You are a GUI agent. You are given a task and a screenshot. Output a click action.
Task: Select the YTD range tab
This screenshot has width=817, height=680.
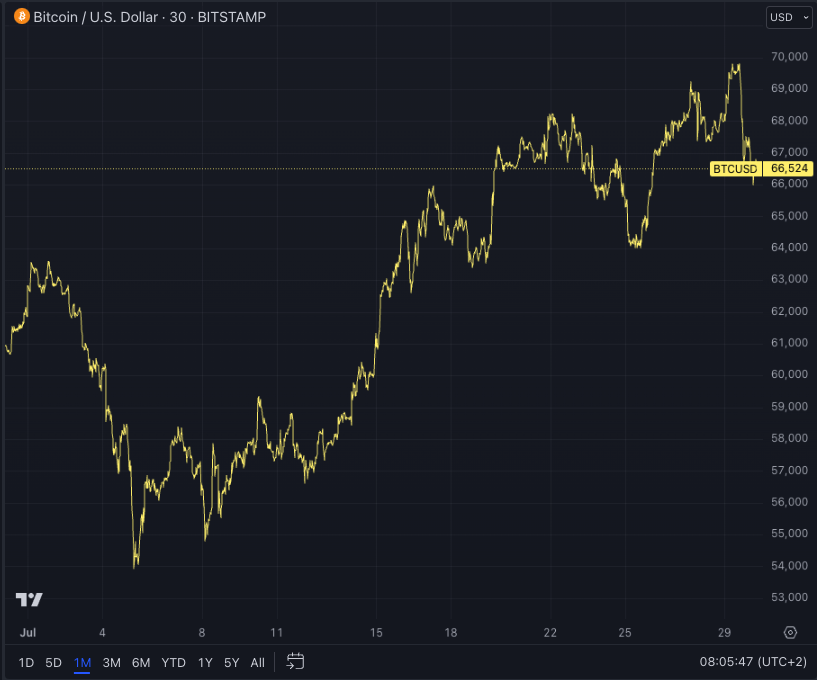(173, 662)
